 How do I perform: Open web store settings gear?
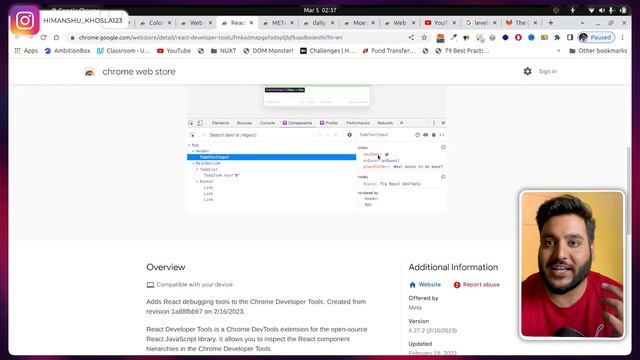(527, 71)
